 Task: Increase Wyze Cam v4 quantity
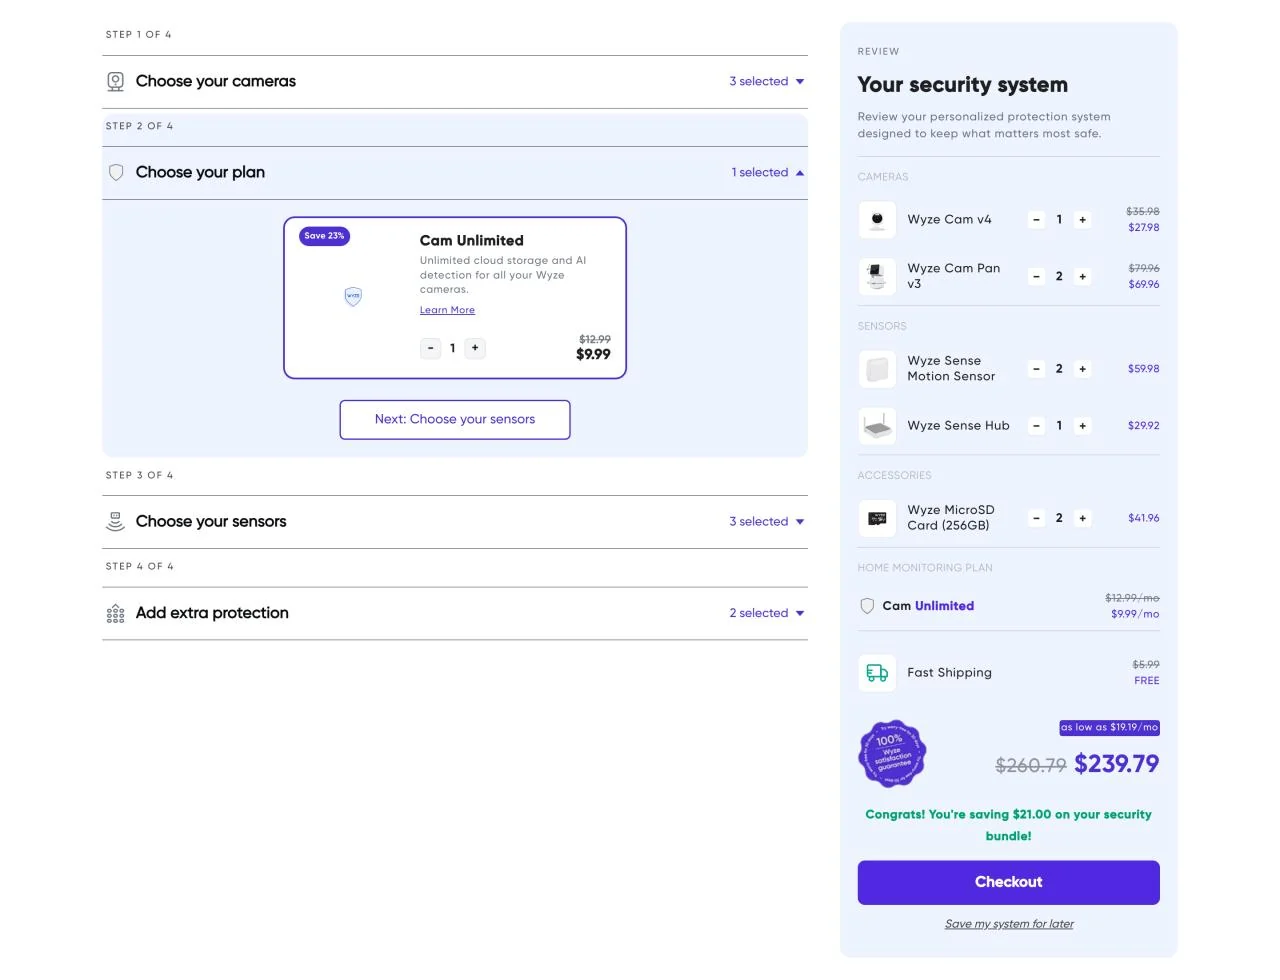pos(1082,220)
